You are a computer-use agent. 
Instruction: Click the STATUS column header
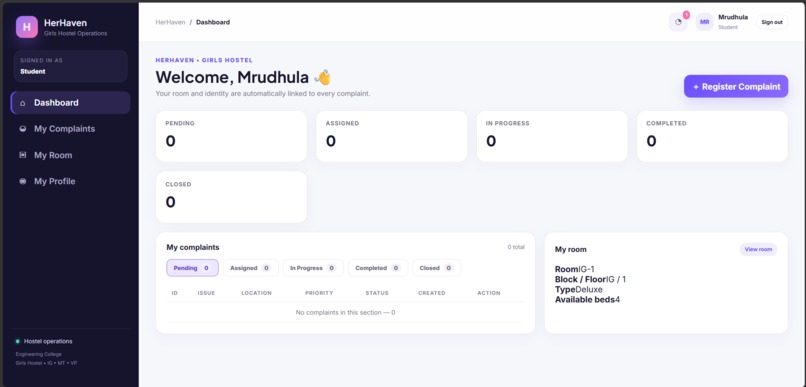tap(377, 293)
